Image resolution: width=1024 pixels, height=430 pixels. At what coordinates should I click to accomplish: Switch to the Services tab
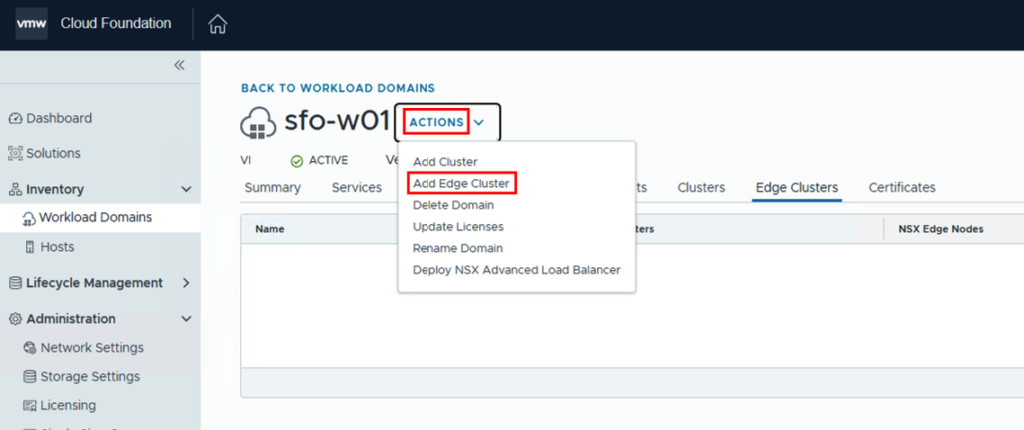pos(357,188)
